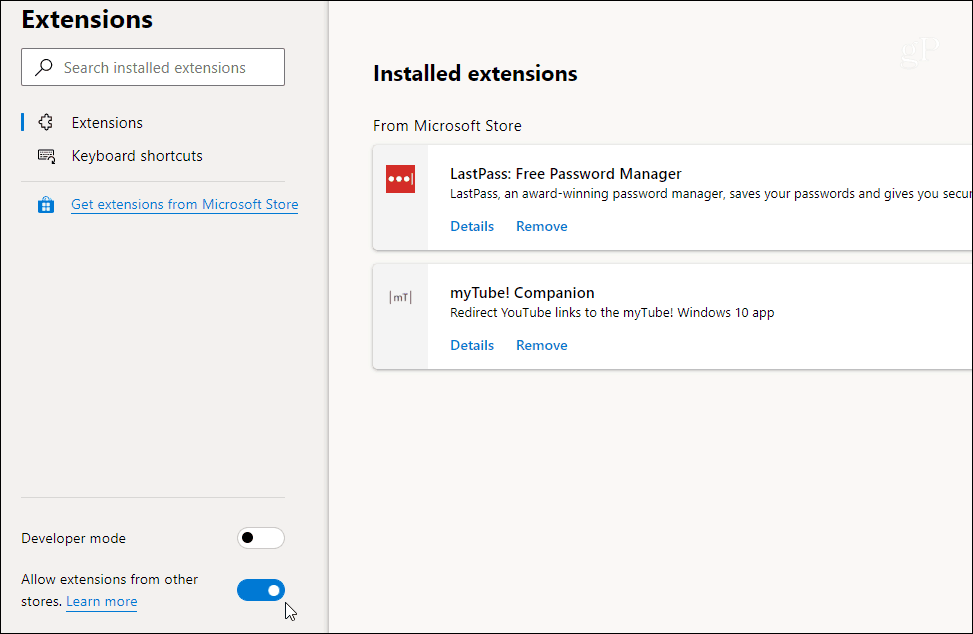The width and height of the screenshot is (973, 634).
Task: Click the Redirect YouTube links description
Action: [612, 313]
